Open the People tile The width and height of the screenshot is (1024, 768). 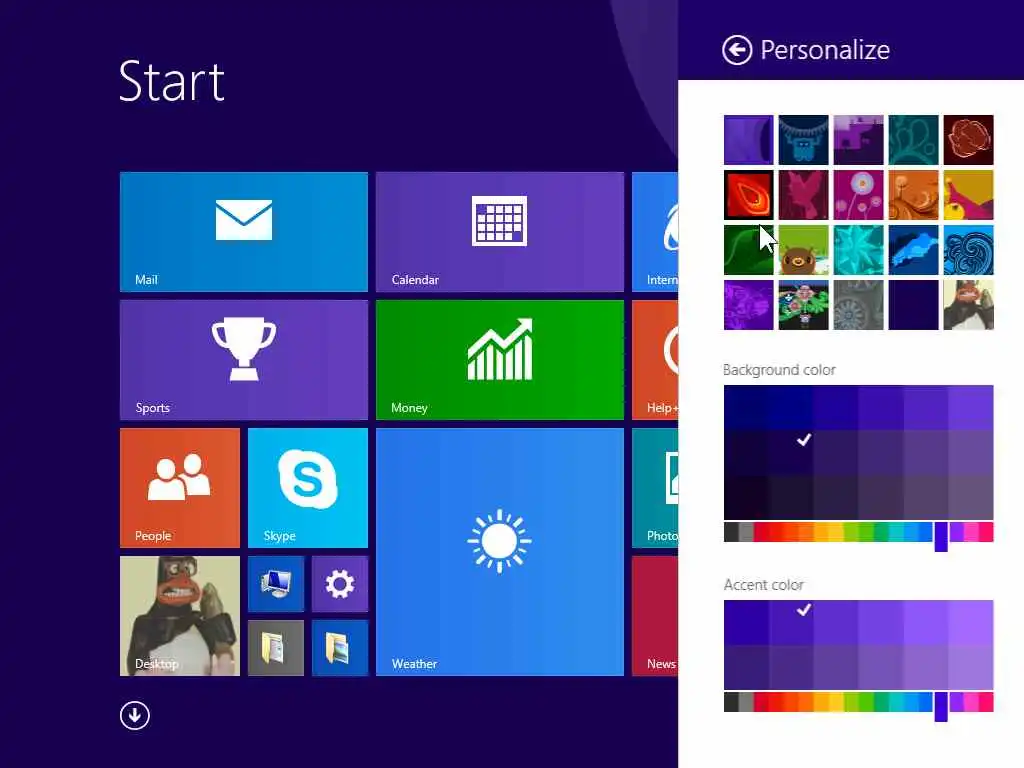coord(180,488)
